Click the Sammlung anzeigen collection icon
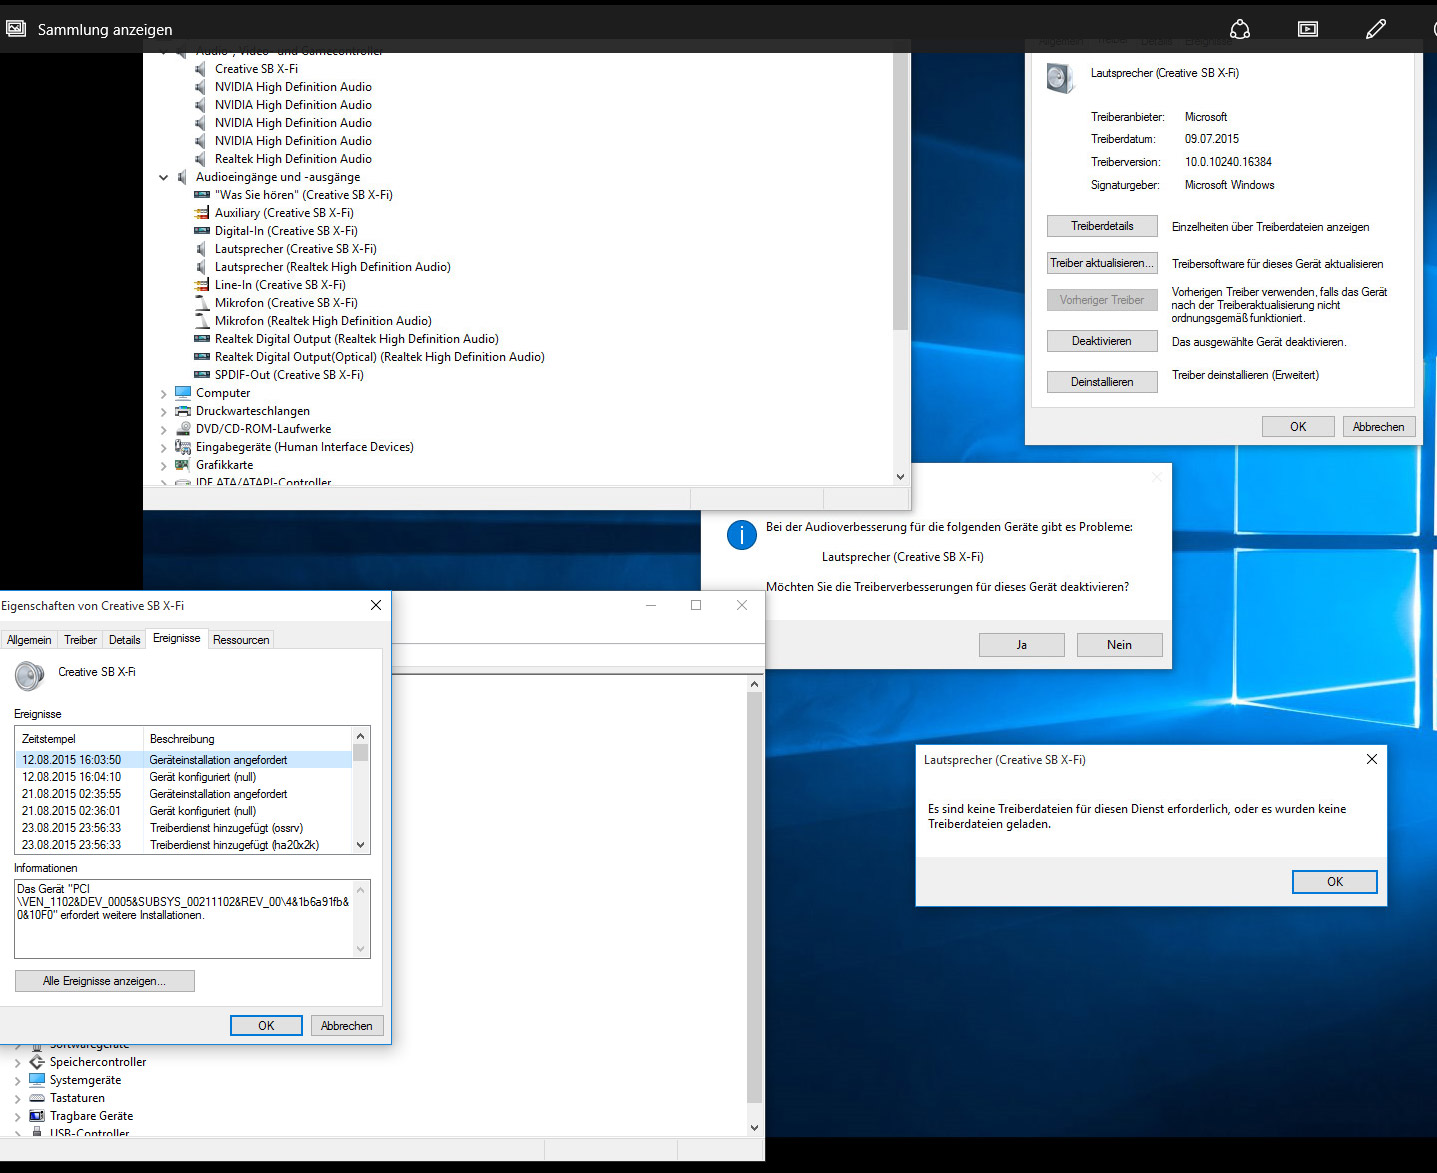Viewport: 1437px width, 1173px height. coord(16,29)
